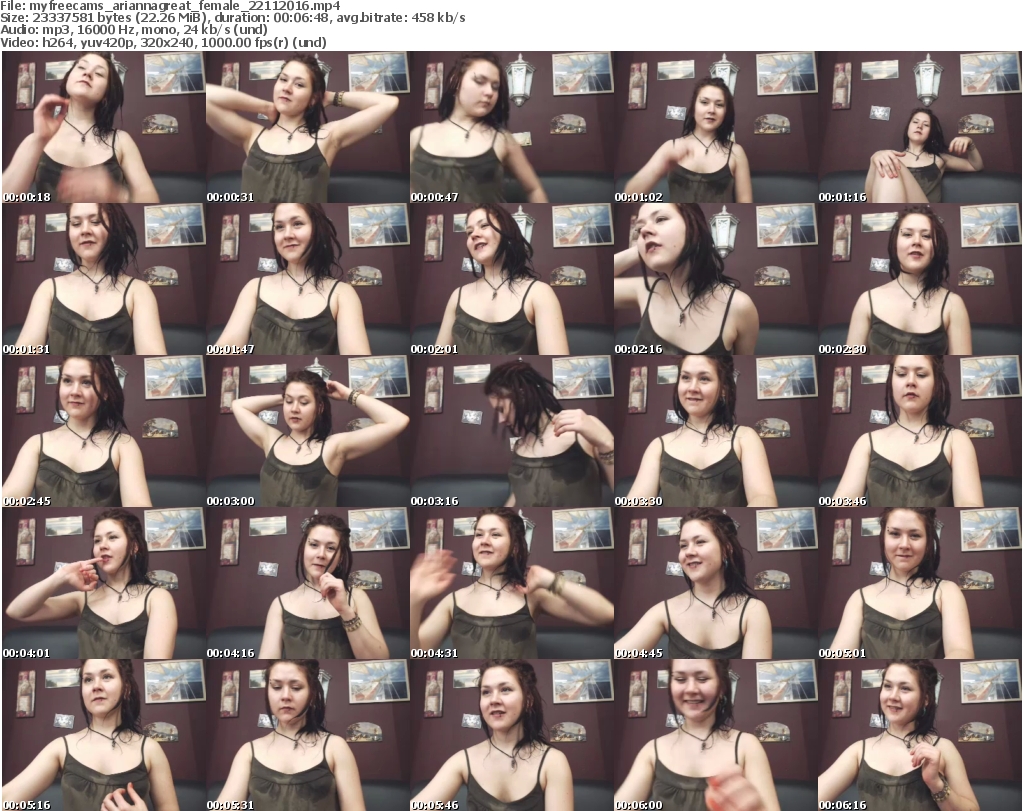Click the Size and duration info line

point(233,18)
